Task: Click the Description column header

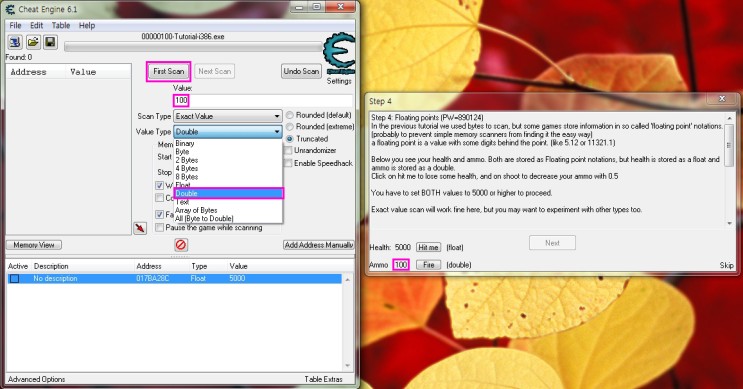Action: (x=51, y=266)
